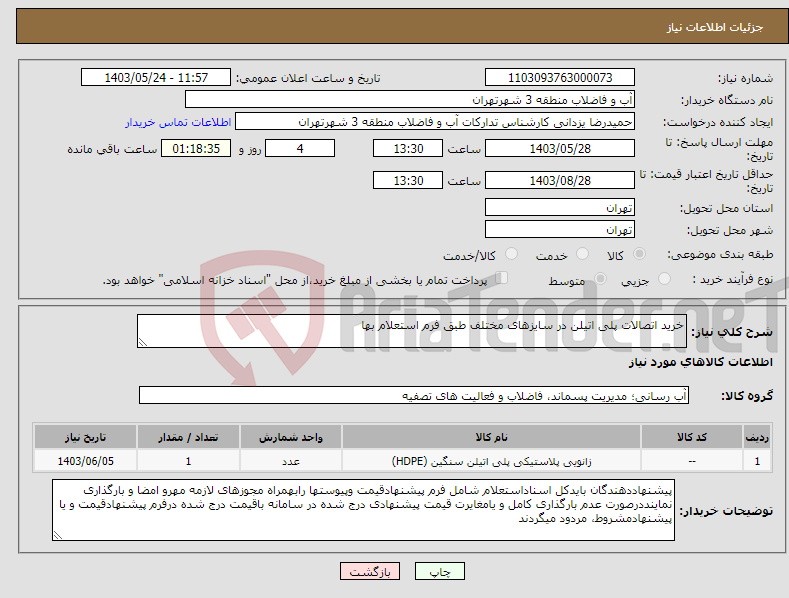Click the بازگشت (back) button
789x598 pixels.
pos(370,571)
